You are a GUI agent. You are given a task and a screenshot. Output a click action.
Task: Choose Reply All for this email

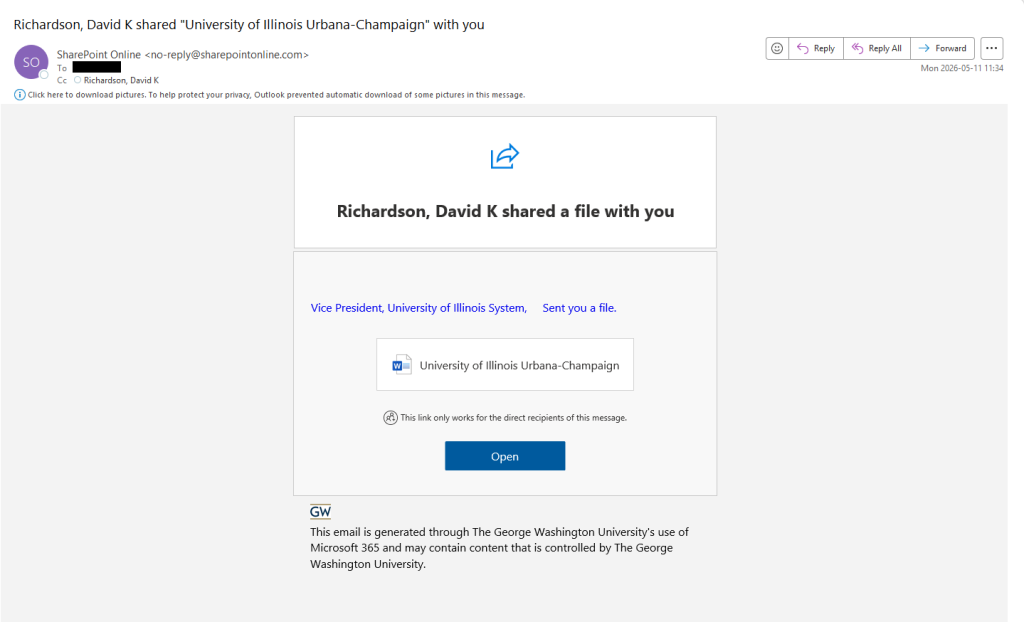click(876, 48)
